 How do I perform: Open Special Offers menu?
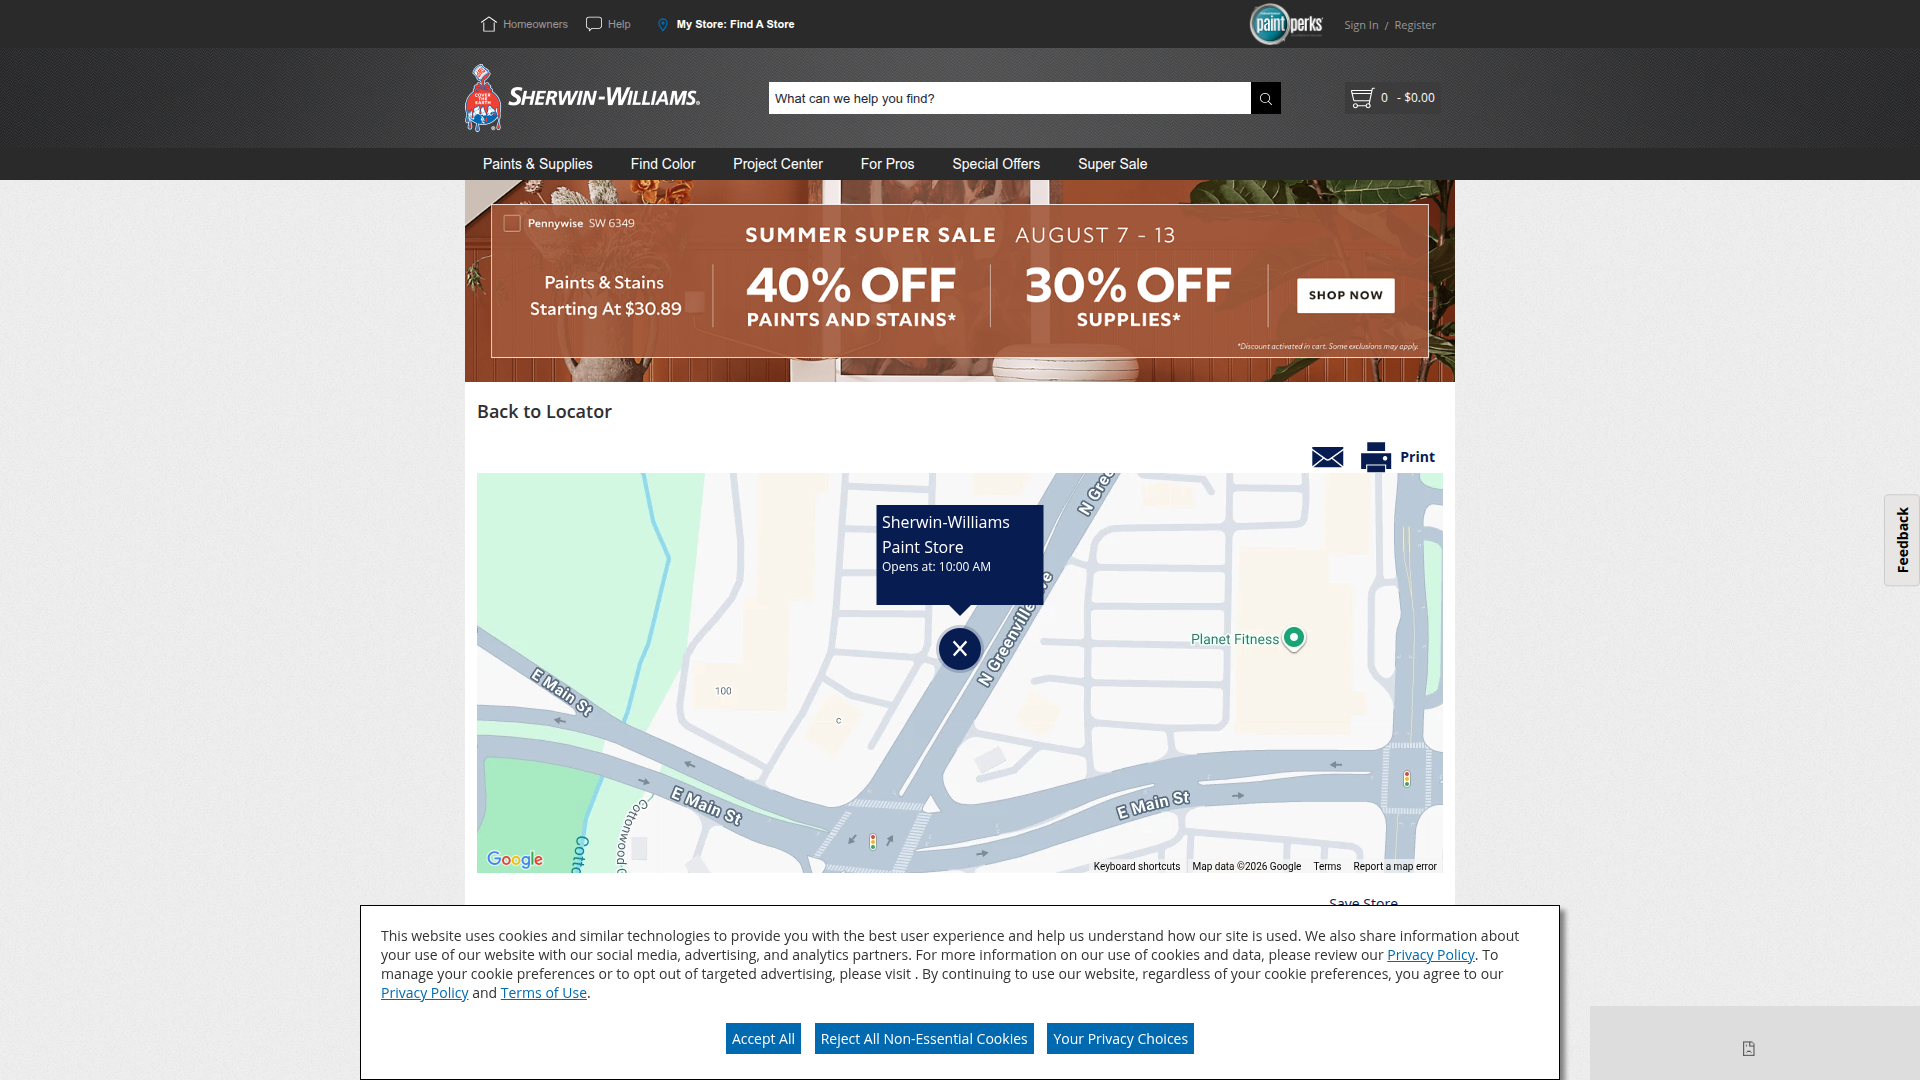pyautogui.click(x=996, y=164)
